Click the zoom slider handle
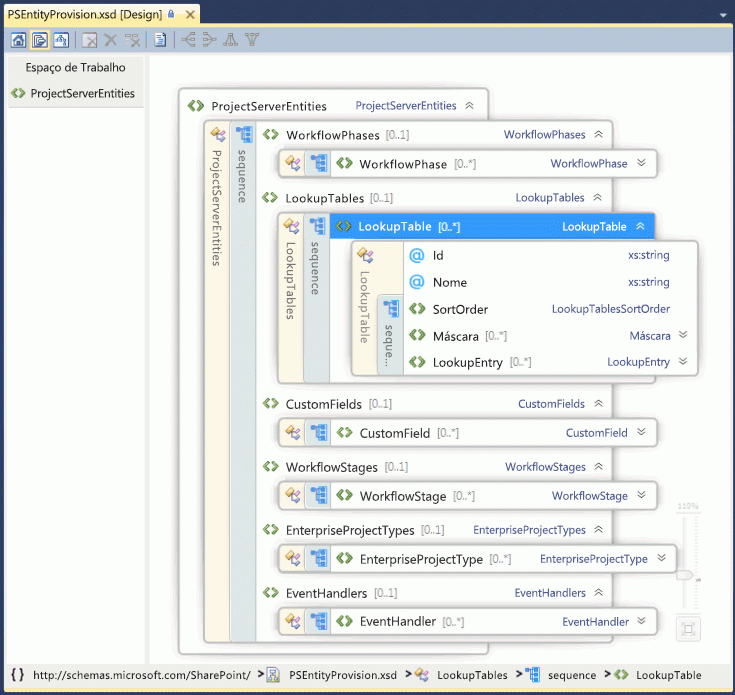Viewport: 735px width, 695px height. (685, 575)
